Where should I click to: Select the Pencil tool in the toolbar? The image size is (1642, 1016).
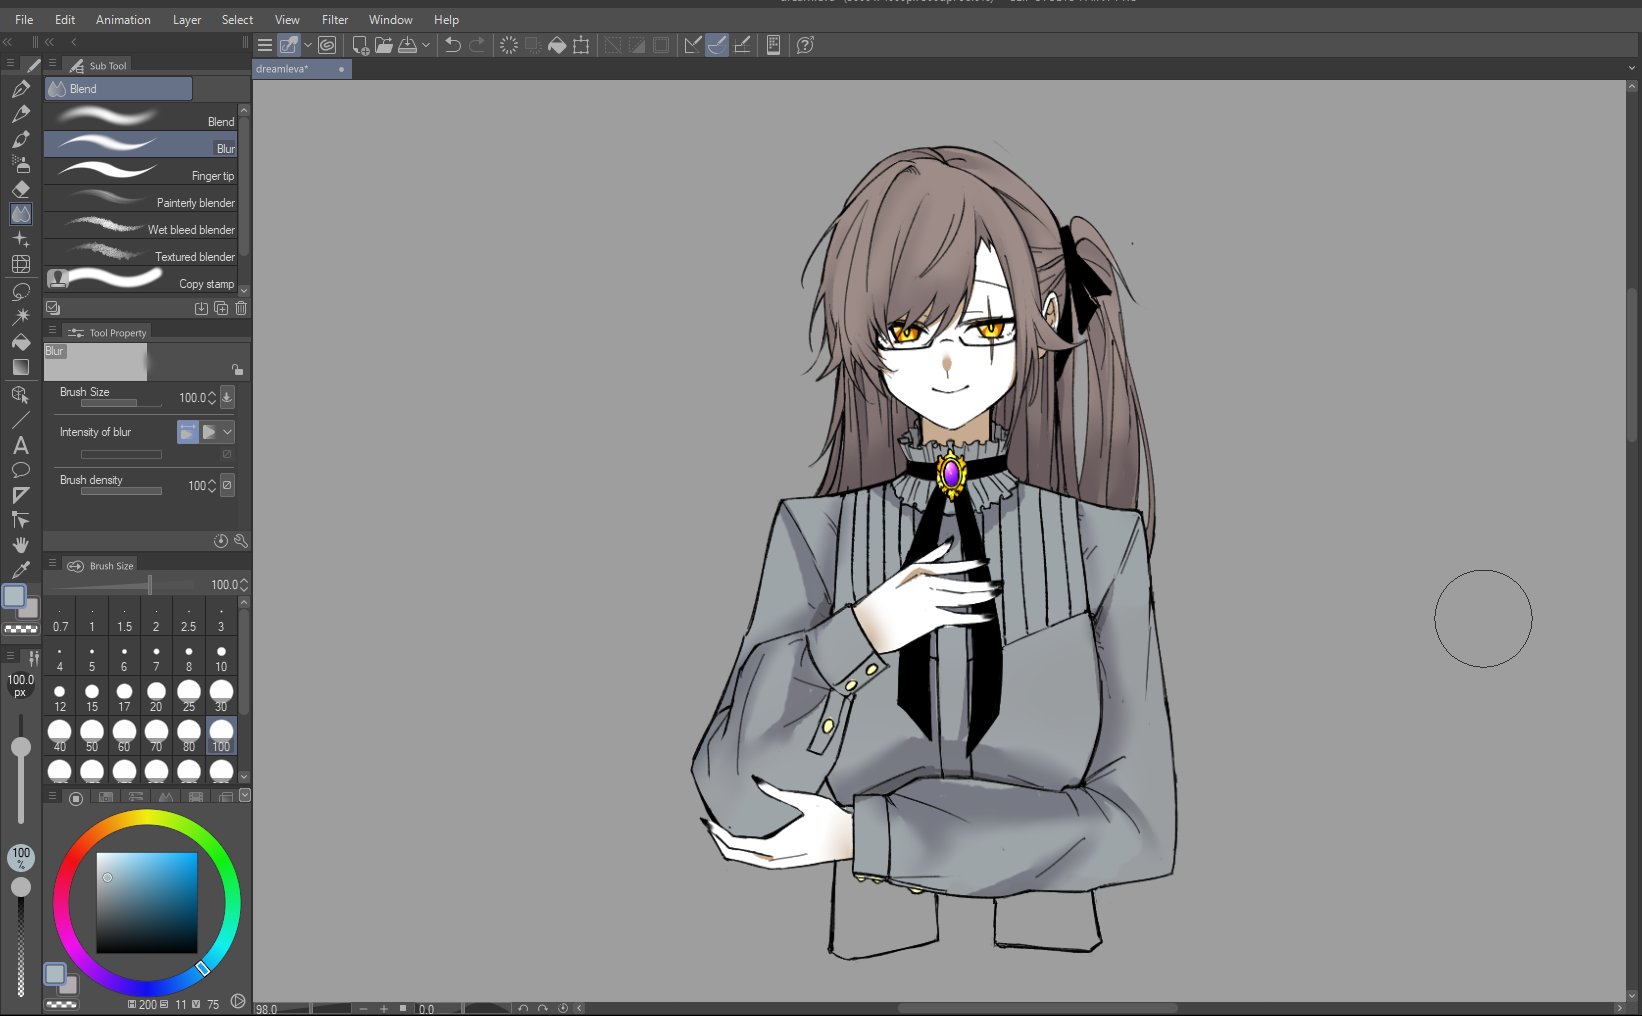[x=21, y=113]
